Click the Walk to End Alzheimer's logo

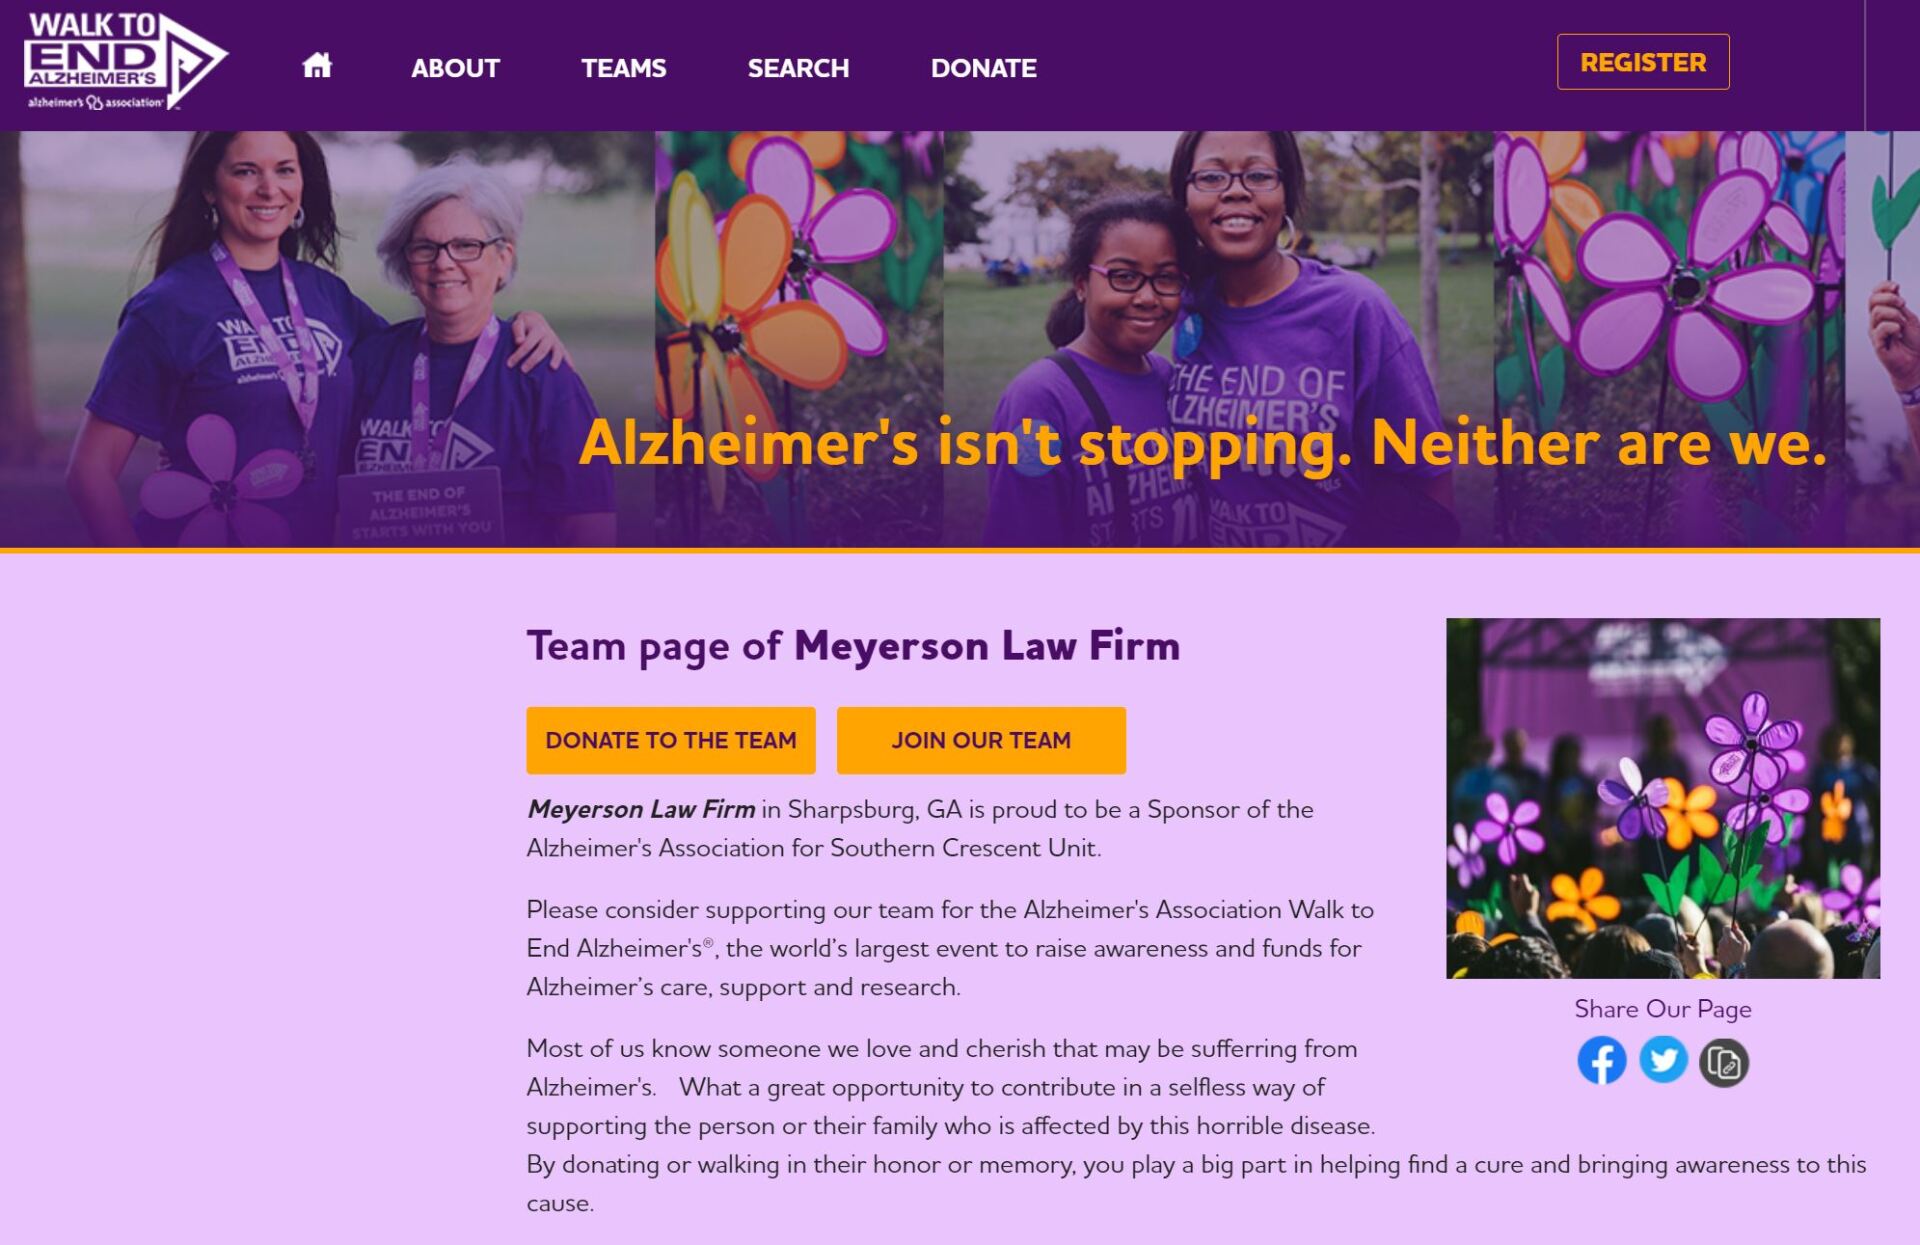[x=126, y=61]
